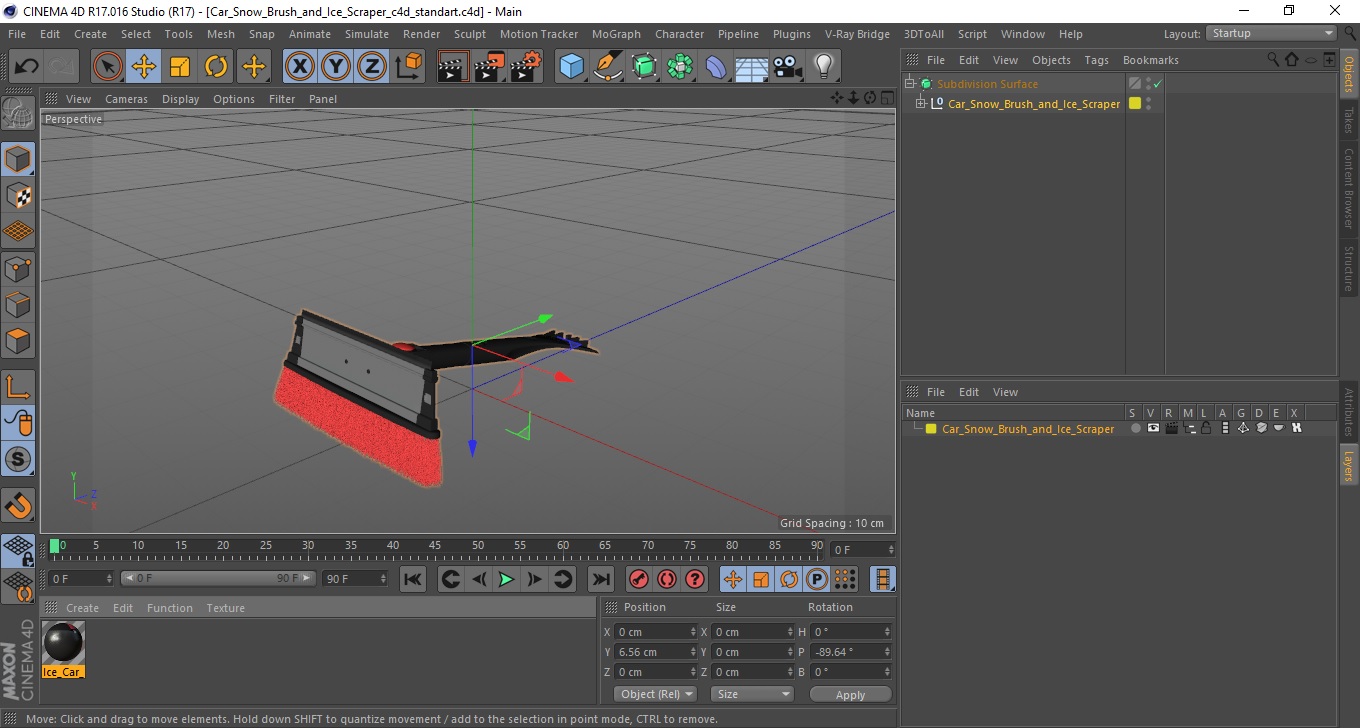Screen dimensions: 1360x728
Task: Go to end of animation
Action: click(600, 579)
